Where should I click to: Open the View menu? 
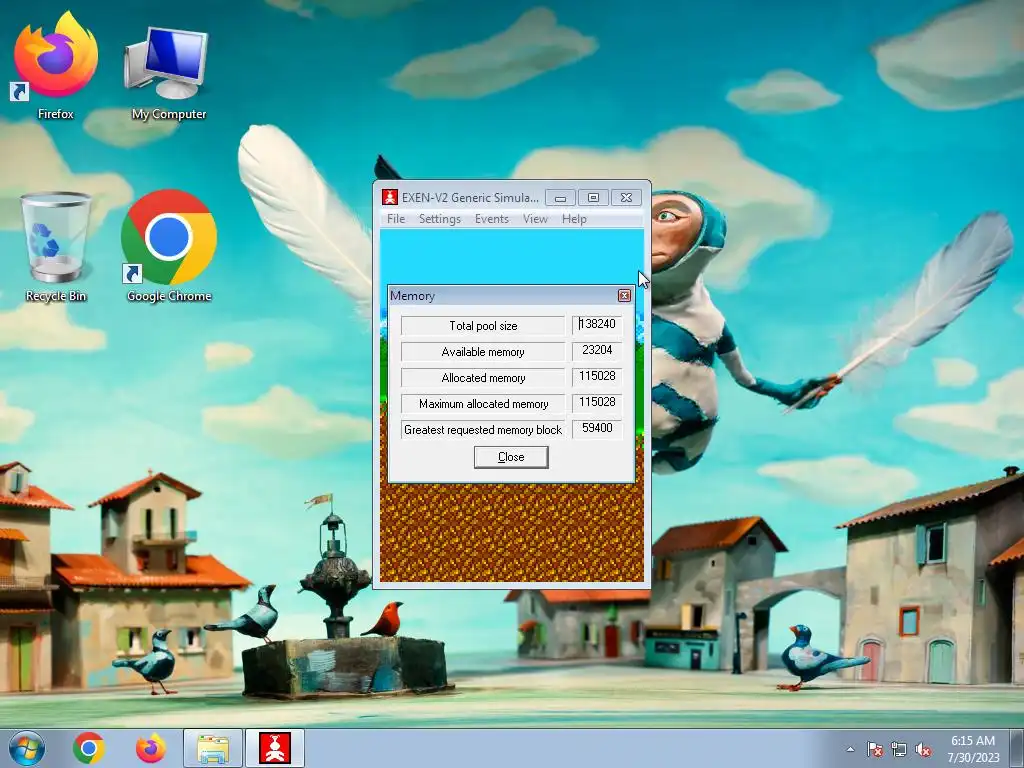pyautogui.click(x=535, y=219)
